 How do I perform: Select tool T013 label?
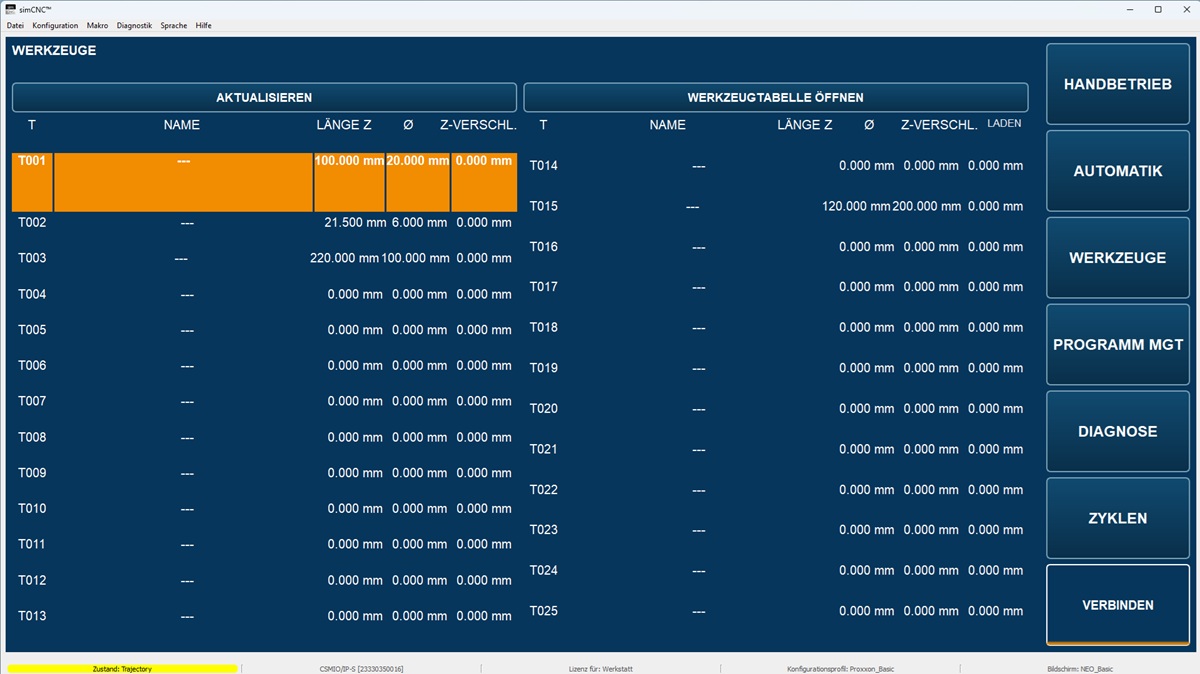tap(32, 616)
